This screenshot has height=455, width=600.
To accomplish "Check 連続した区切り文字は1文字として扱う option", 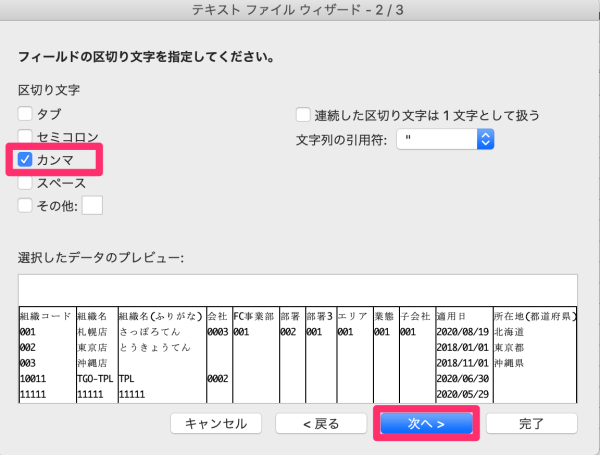I will pyautogui.click(x=304, y=115).
